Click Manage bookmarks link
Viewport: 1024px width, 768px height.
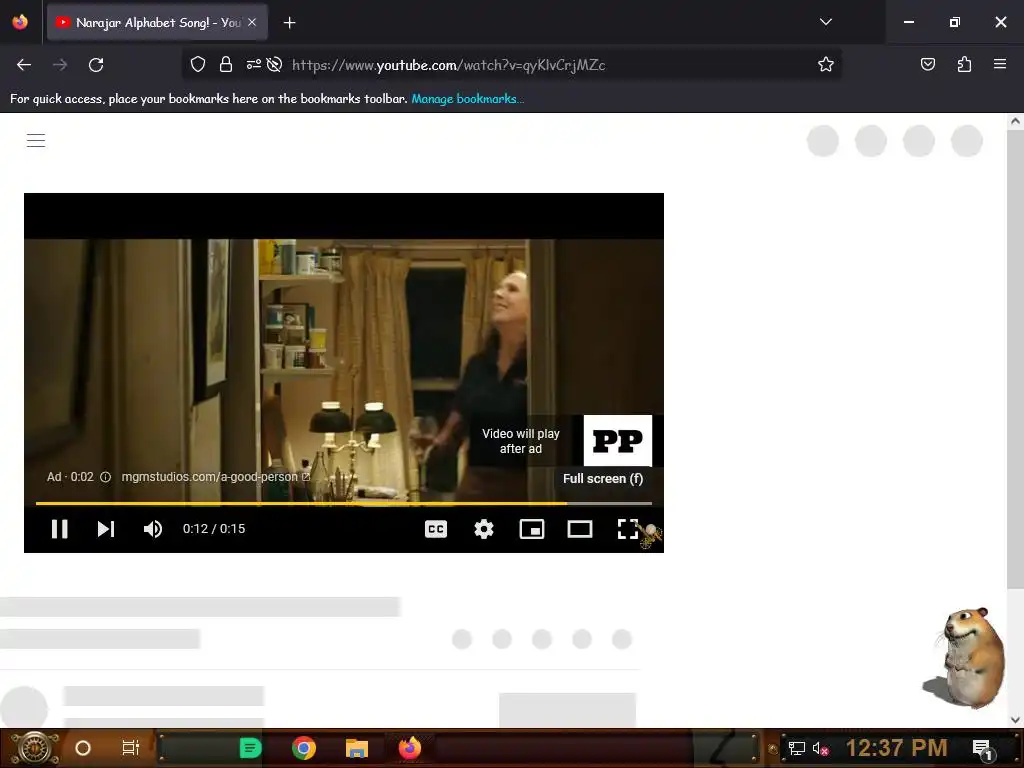tap(467, 99)
